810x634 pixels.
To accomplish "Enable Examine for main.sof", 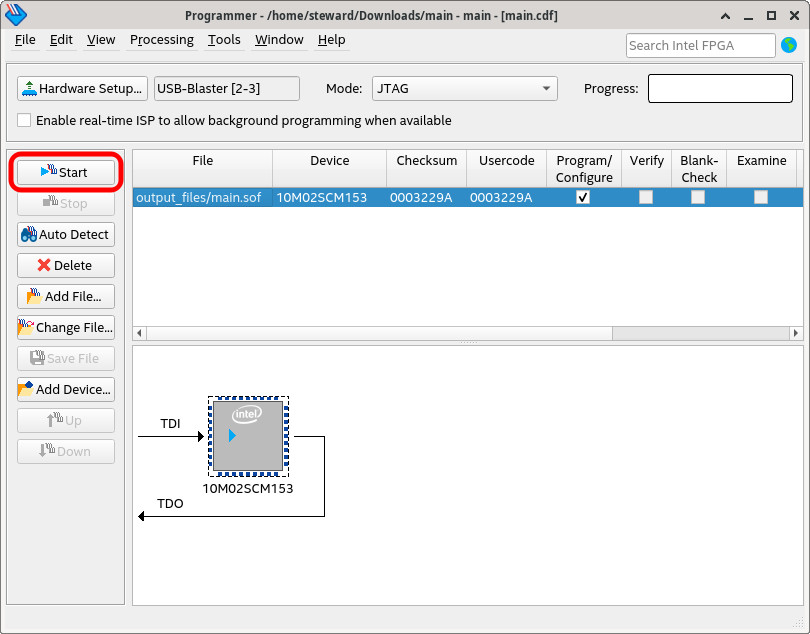I will point(760,197).
